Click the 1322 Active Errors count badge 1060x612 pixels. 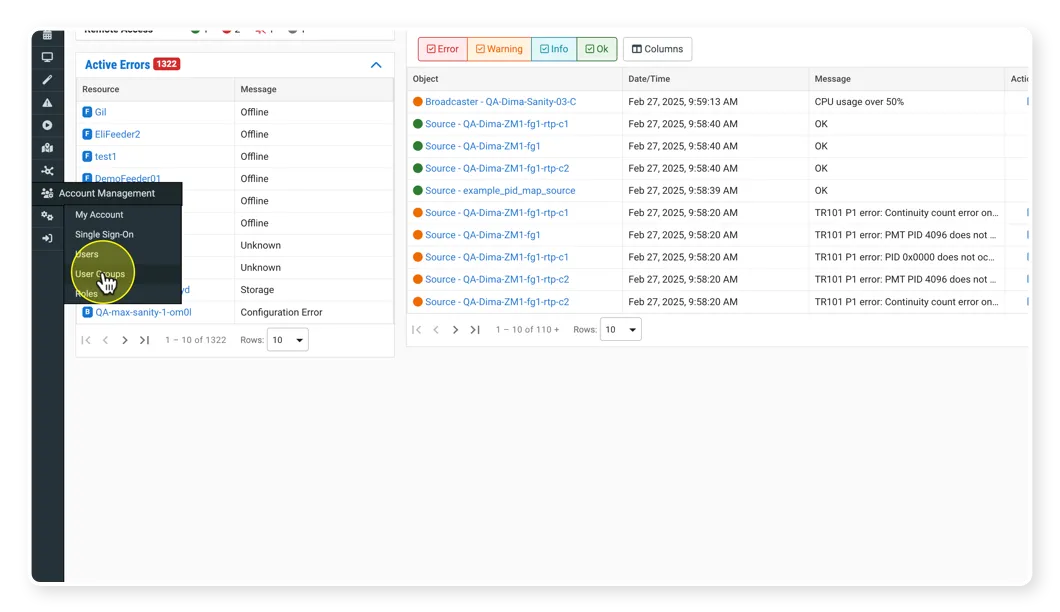(166, 64)
